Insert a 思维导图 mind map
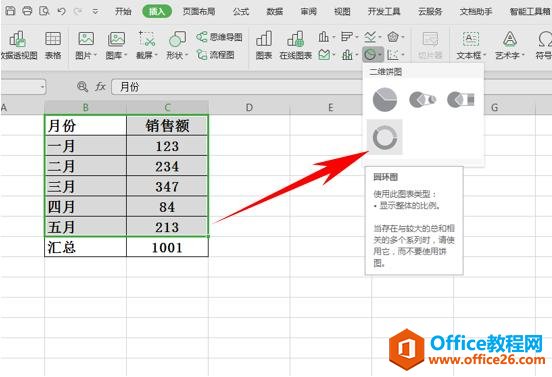This screenshot has width=552, height=377. pyautogui.click(x=220, y=37)
